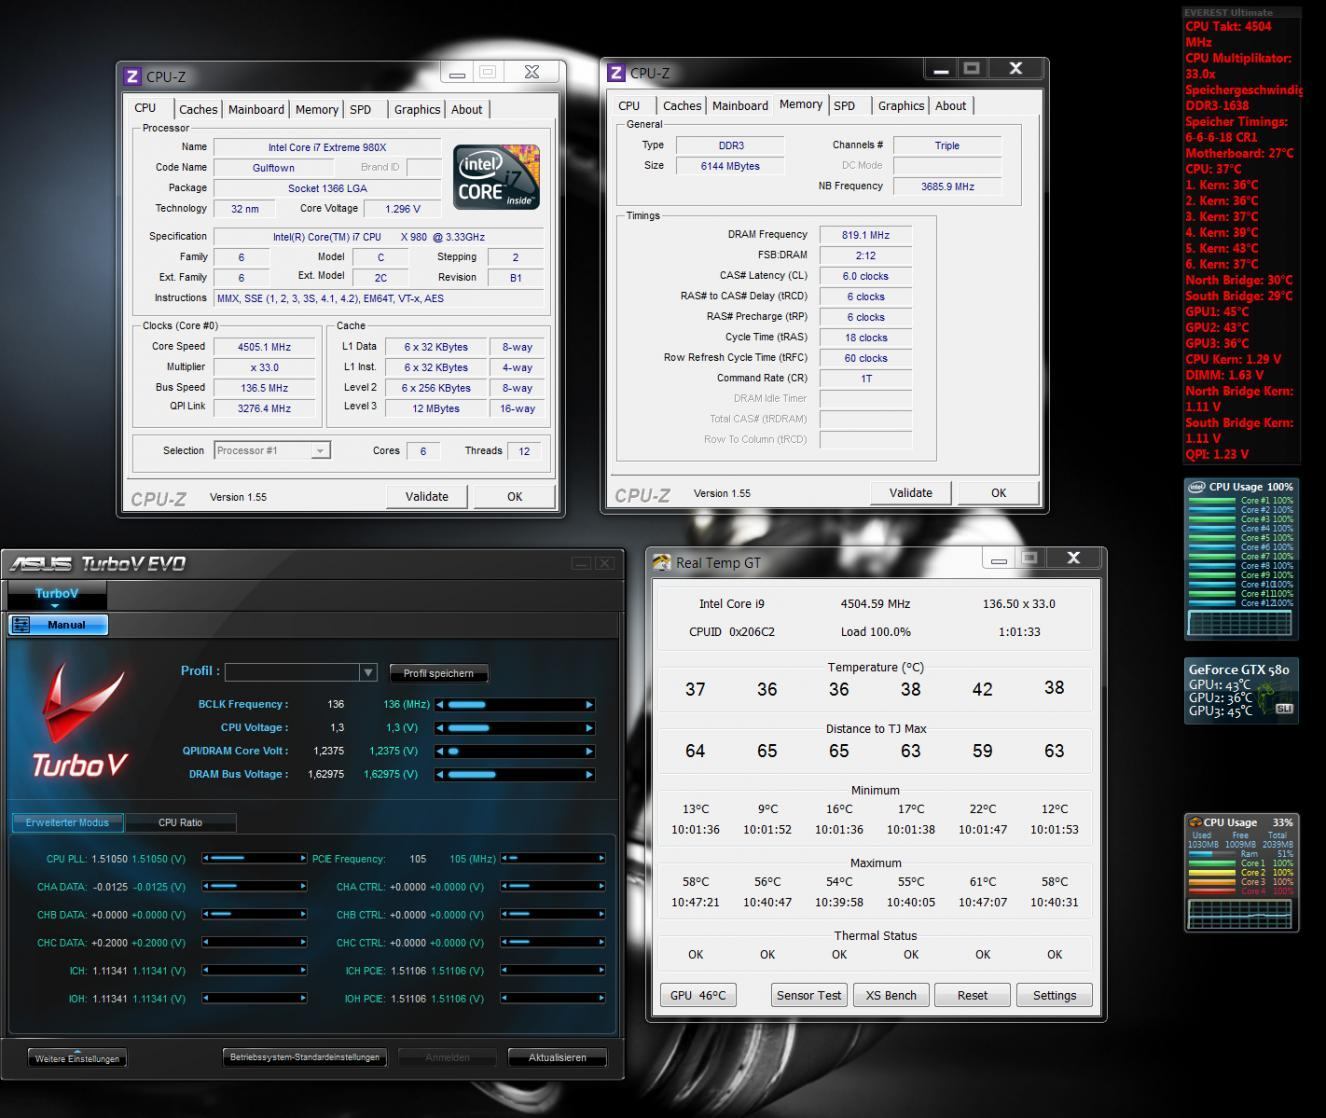This screenshot has height=1118, width=1326.
Task: Click the 12-core usage graph gadget
Action: tap(1239, 623)
